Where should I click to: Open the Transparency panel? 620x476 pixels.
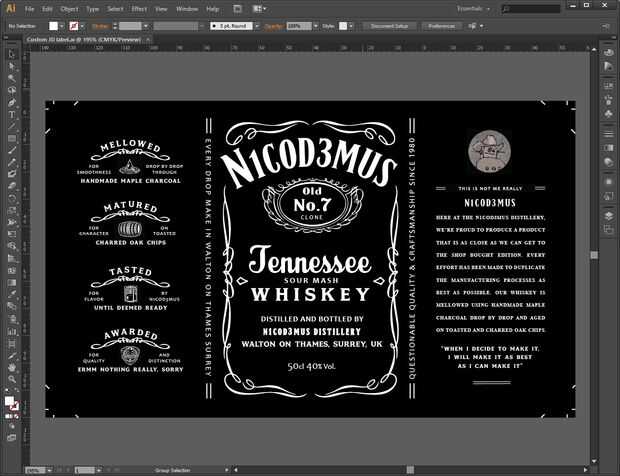coord(609,162)
